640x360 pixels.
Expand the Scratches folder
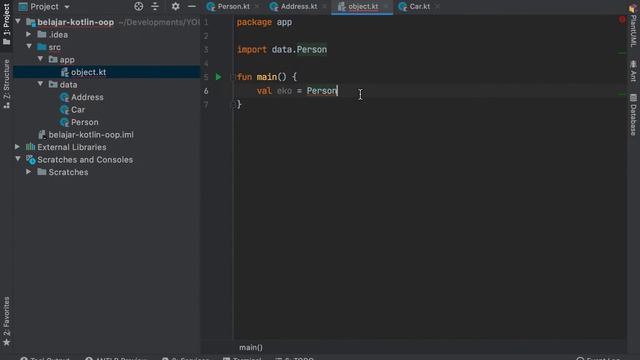(x=29, y=172)
